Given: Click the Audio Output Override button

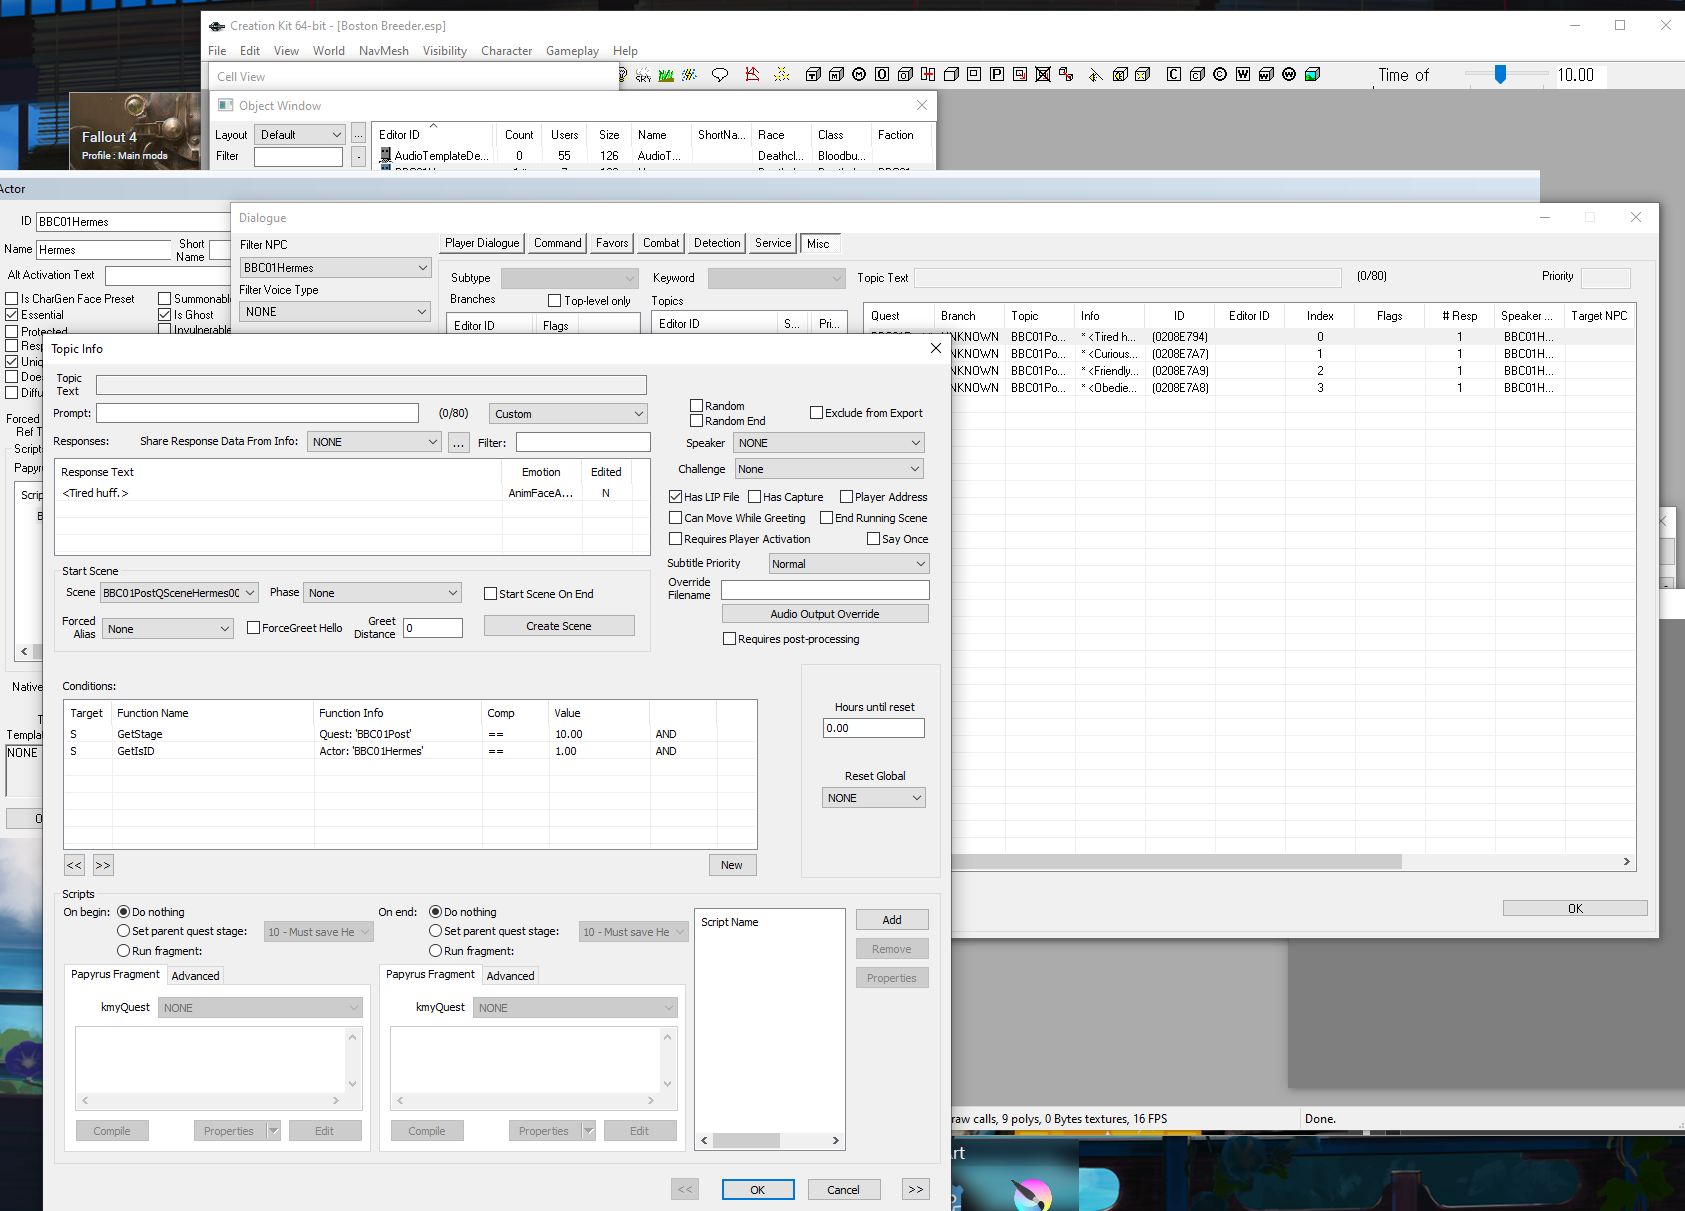Looking at the screenshot, I should [x=825, y=614].
